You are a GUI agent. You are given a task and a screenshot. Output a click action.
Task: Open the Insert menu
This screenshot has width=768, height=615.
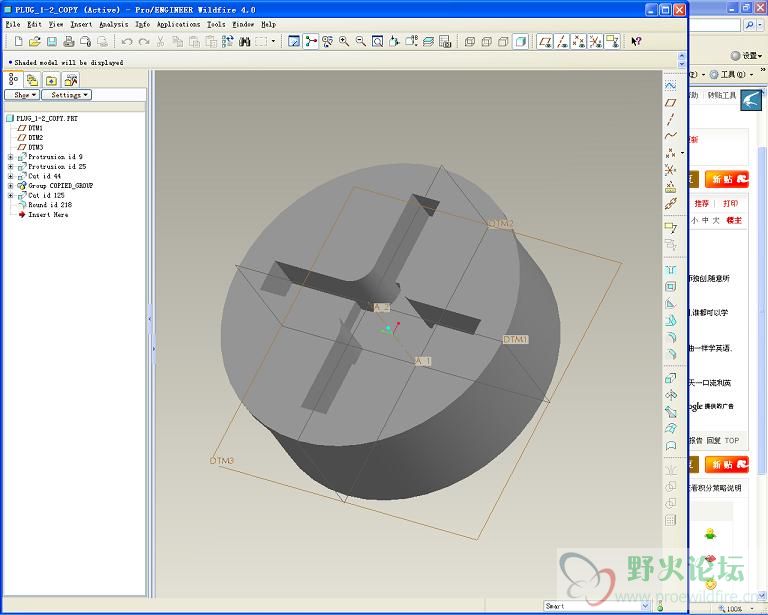coord(81,24)
